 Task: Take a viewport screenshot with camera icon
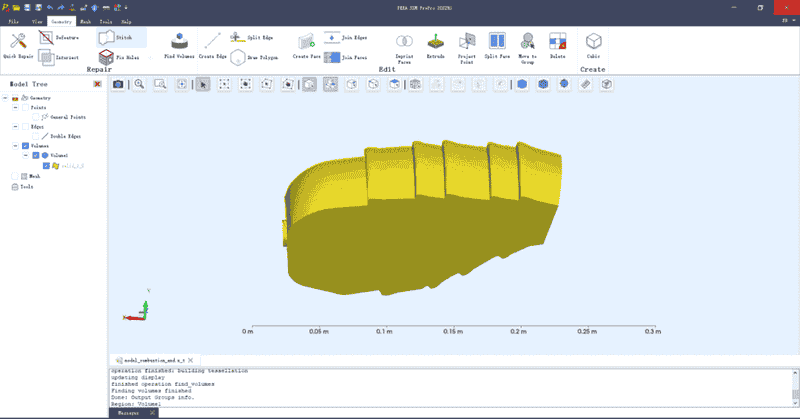[x=118, y=84]
